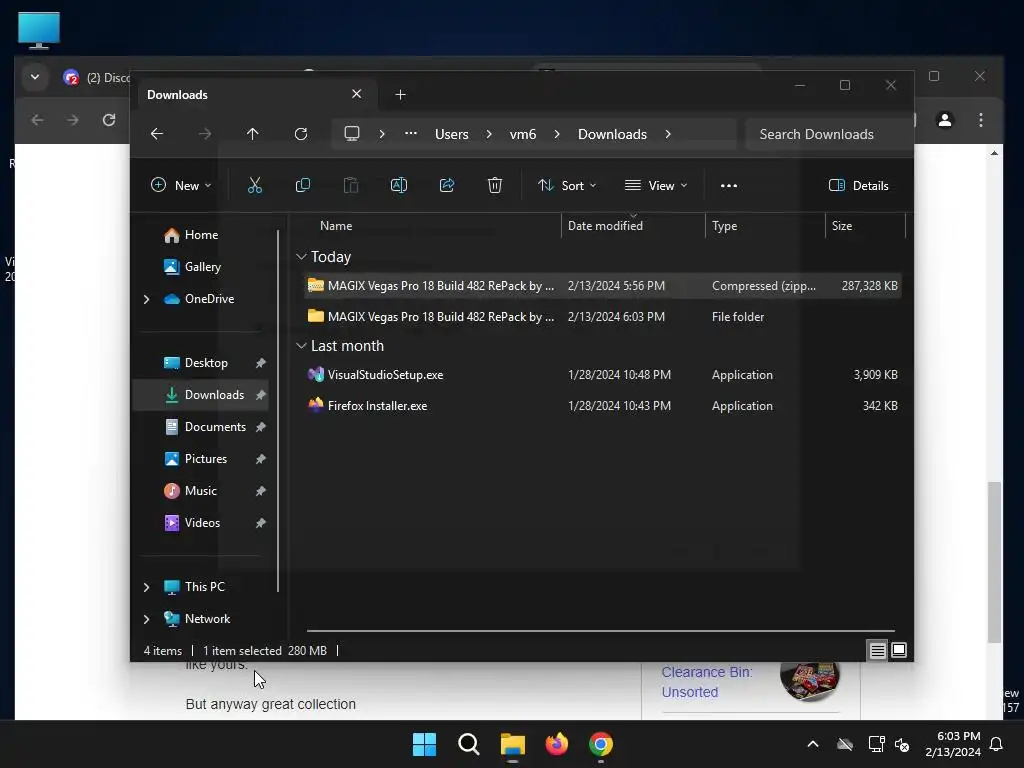The height and width of the screenshot is (768, 1024).
Task: Collapse the Today group
Action: 301,257
